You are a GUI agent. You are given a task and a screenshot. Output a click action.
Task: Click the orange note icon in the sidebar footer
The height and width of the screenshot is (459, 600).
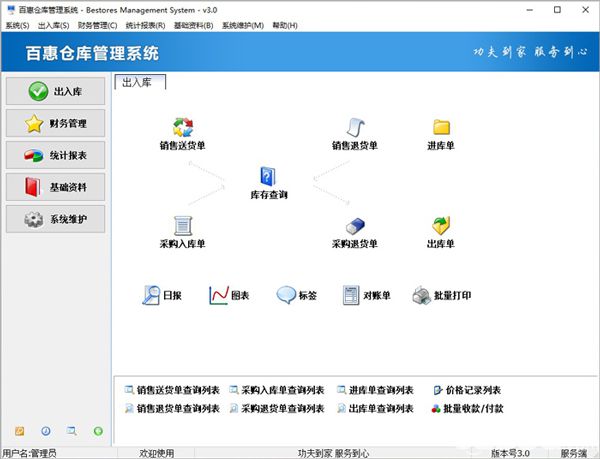point(20,431)
